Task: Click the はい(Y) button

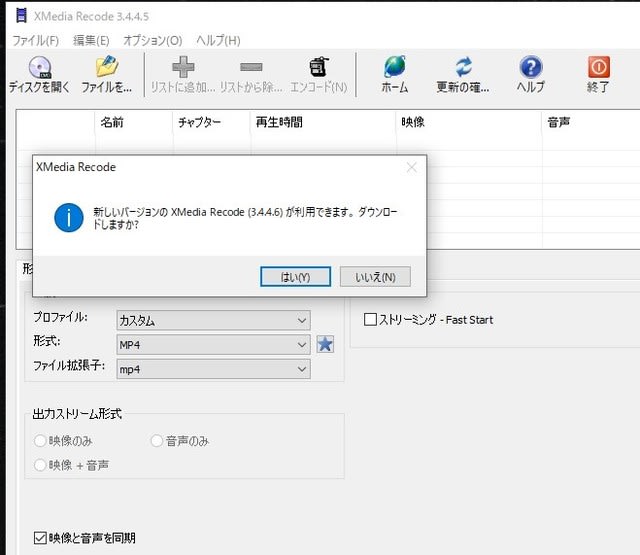Action: point(296,277)
